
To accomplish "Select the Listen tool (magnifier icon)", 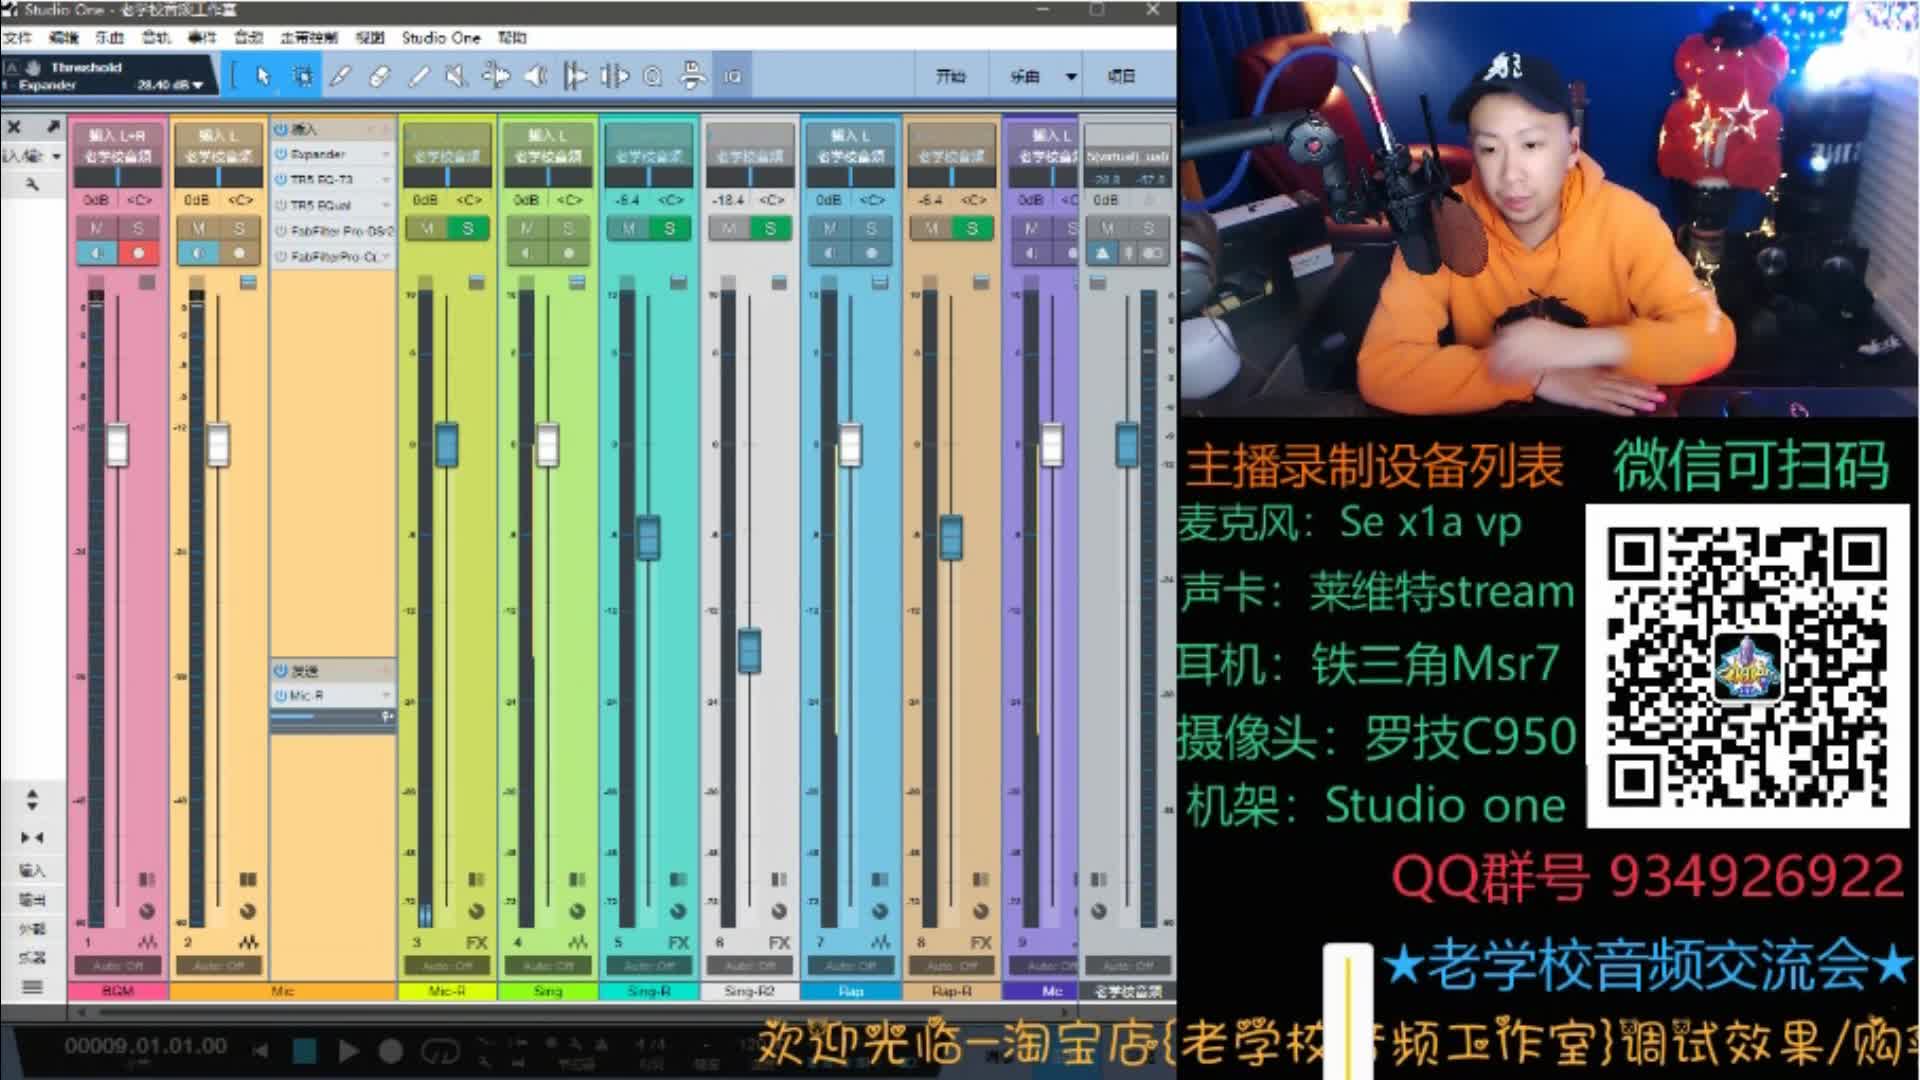I will pos(652,75).
